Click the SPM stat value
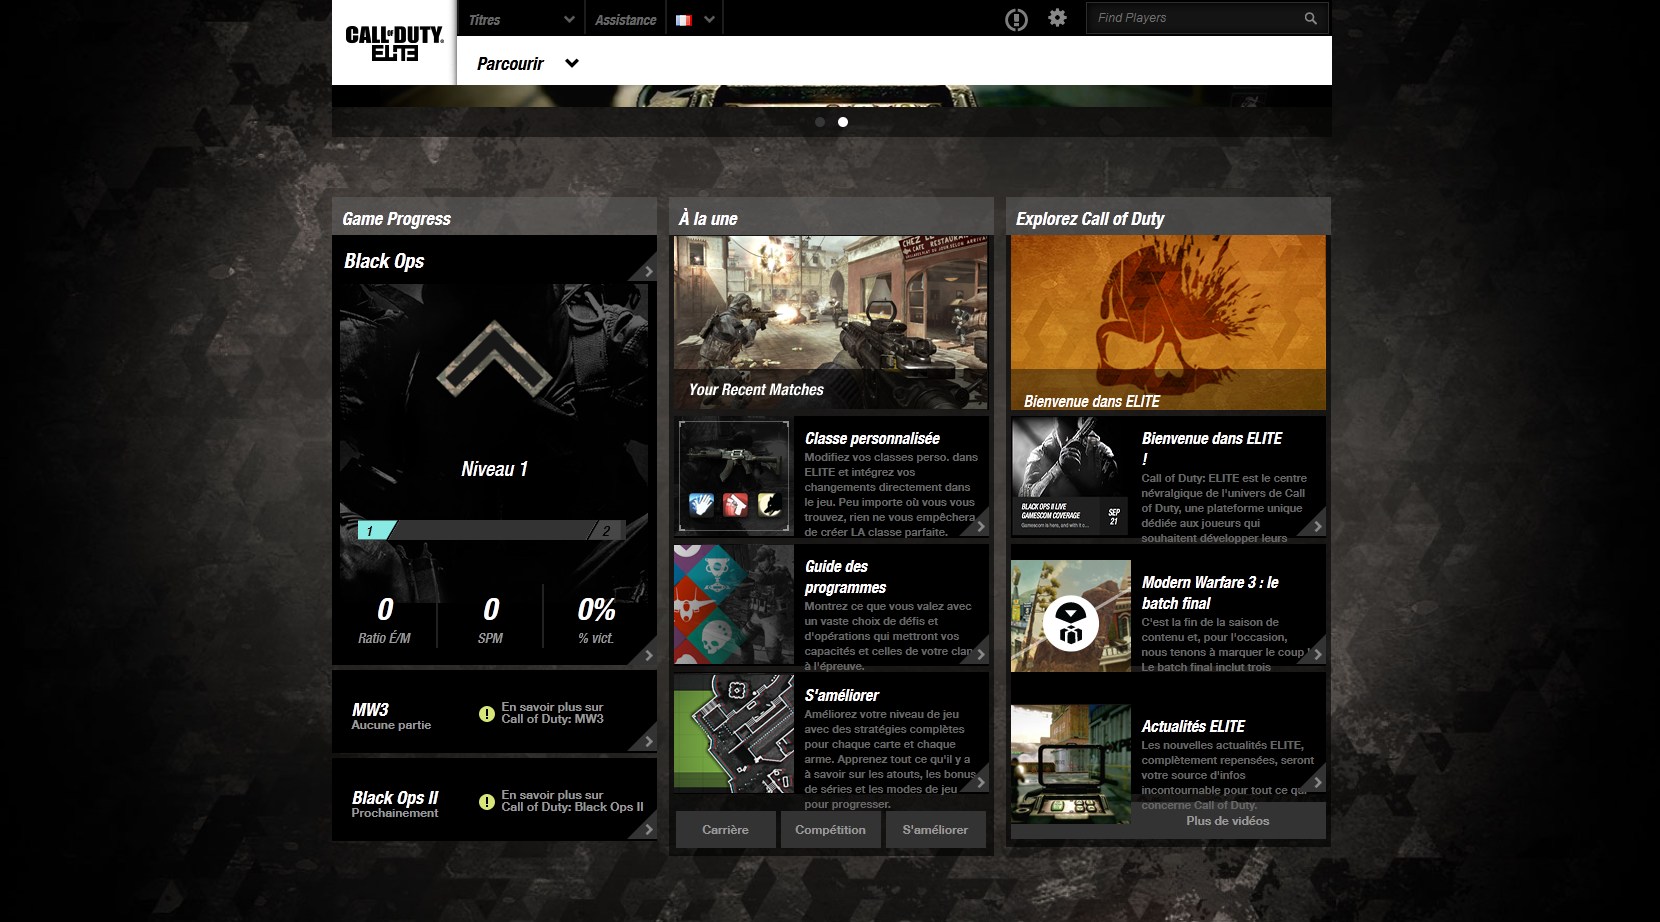This screenshot has width=1660, height=922. click(x=491, y=609)
